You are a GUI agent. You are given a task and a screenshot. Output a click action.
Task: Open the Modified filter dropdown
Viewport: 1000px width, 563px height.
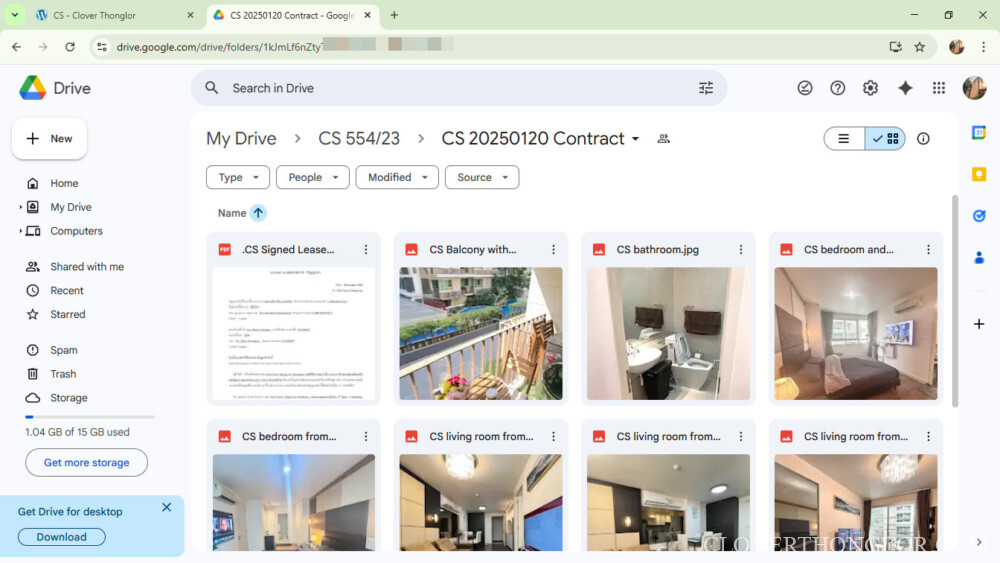[x=396, y=177]
